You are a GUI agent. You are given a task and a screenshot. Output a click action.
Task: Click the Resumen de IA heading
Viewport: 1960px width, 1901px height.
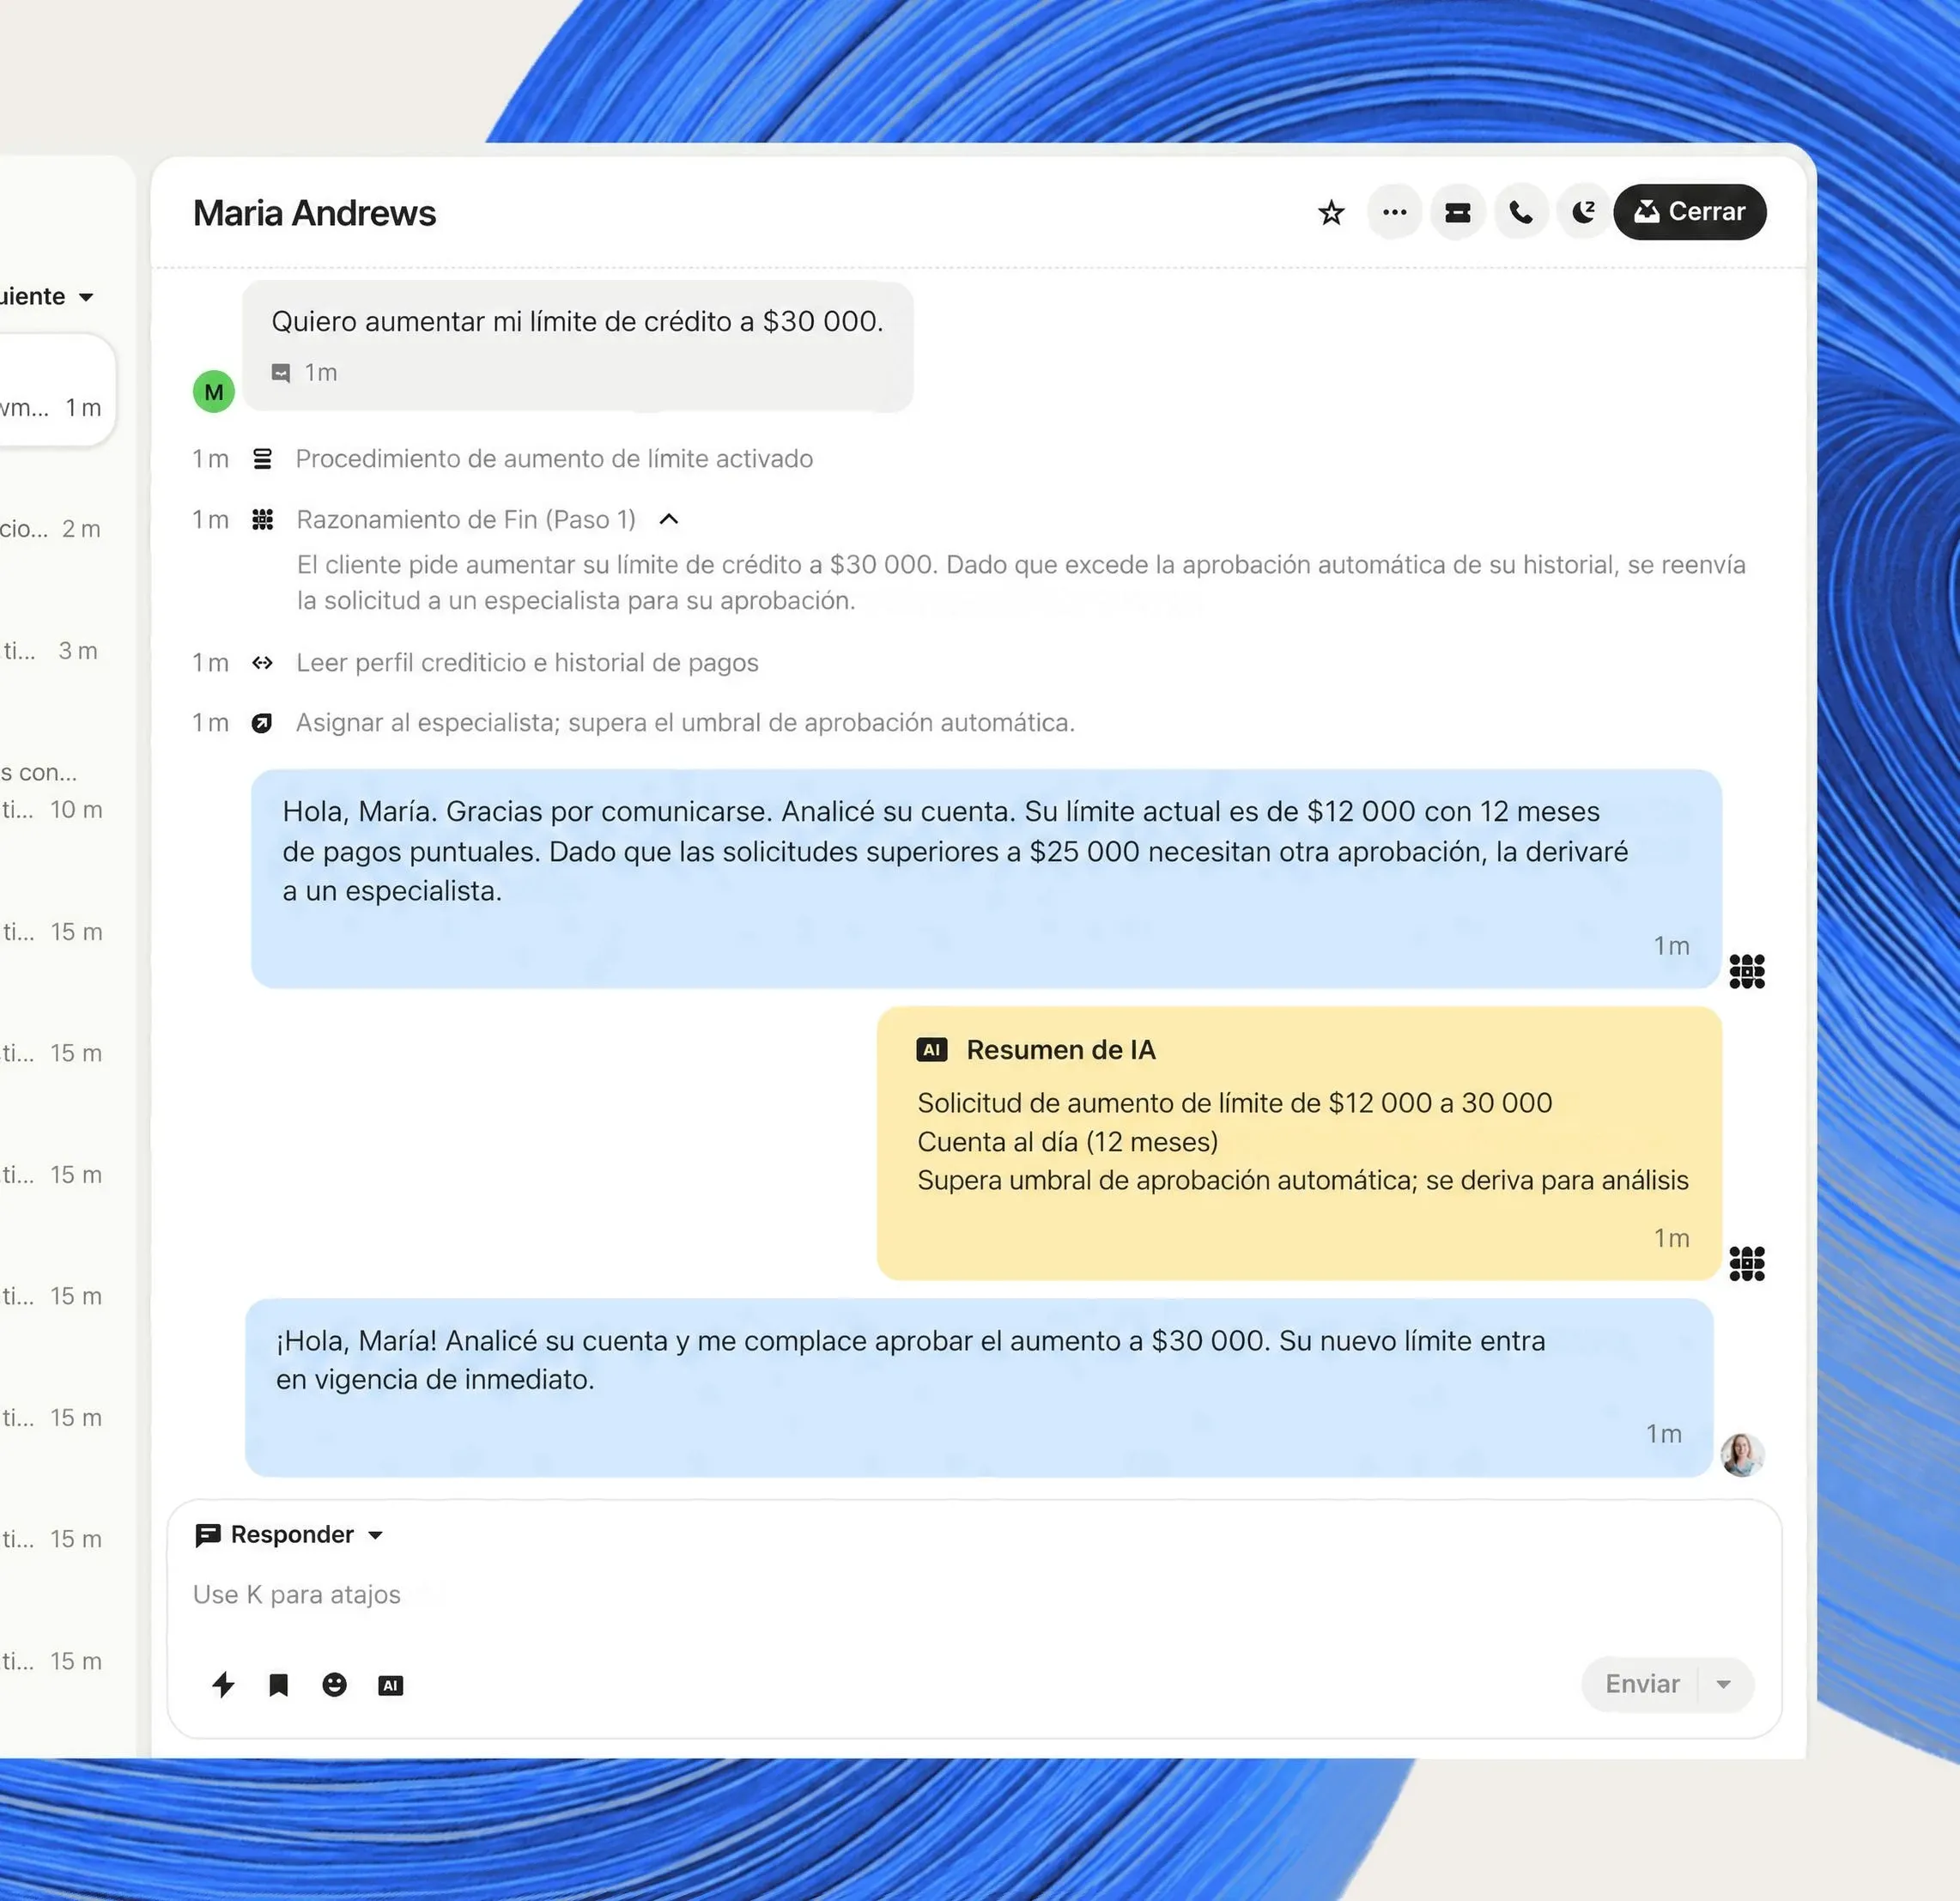[x=1061, y=1050]
